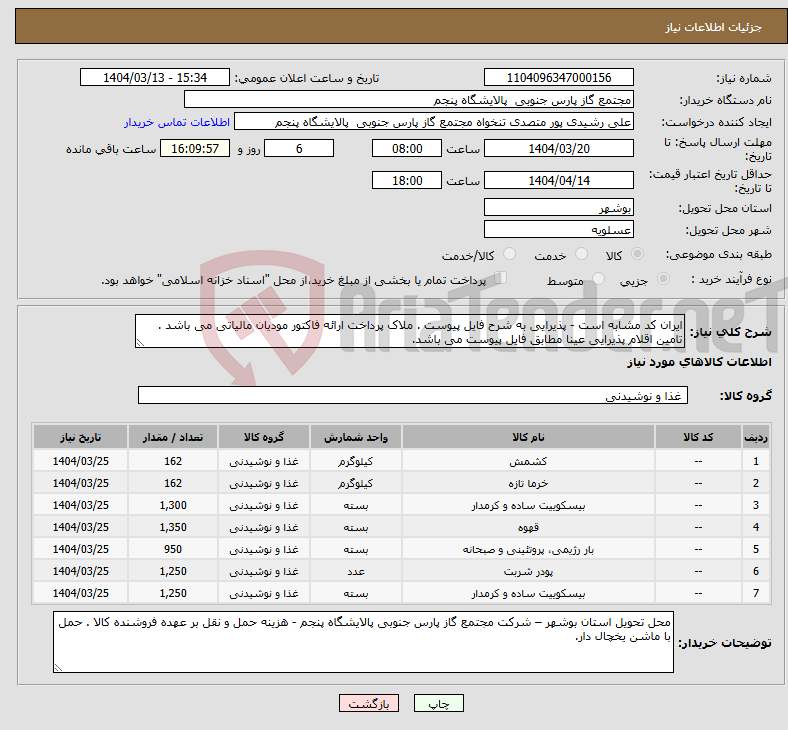Click the city field عسلویه
Screen dimensions: 788x730
558,229
